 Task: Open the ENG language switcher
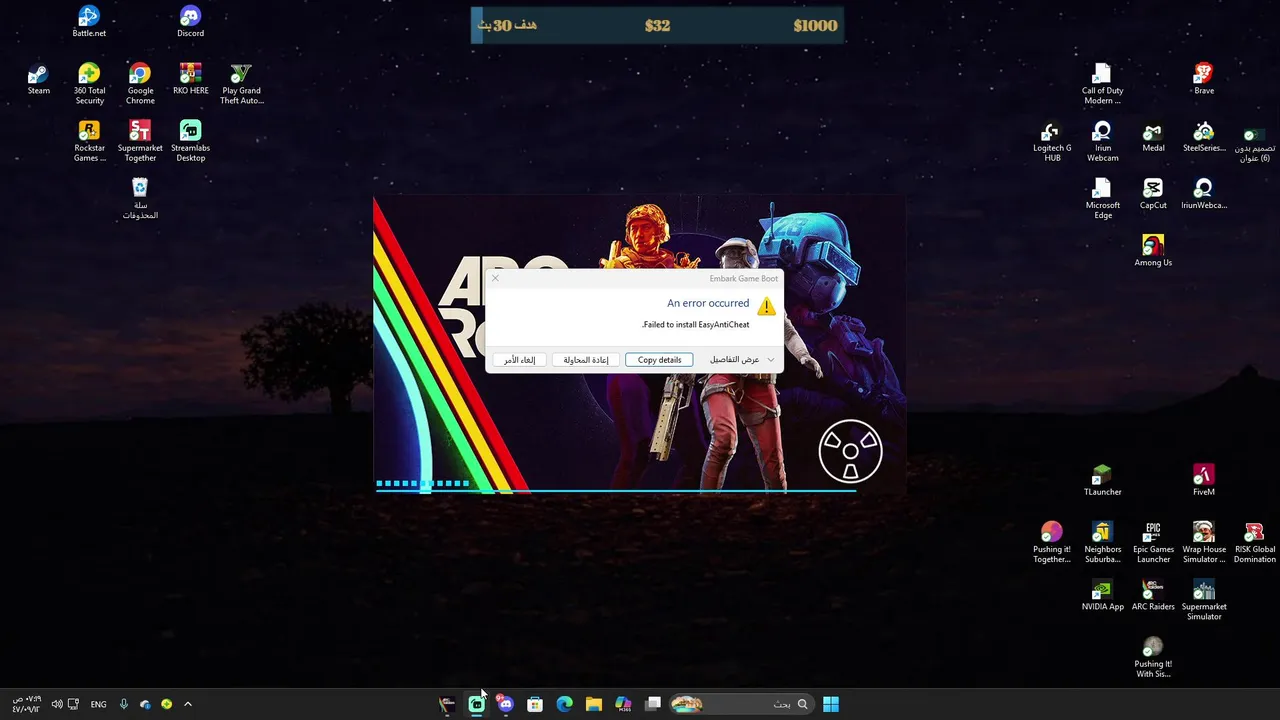pyautogui.click(x=98, y=704)
